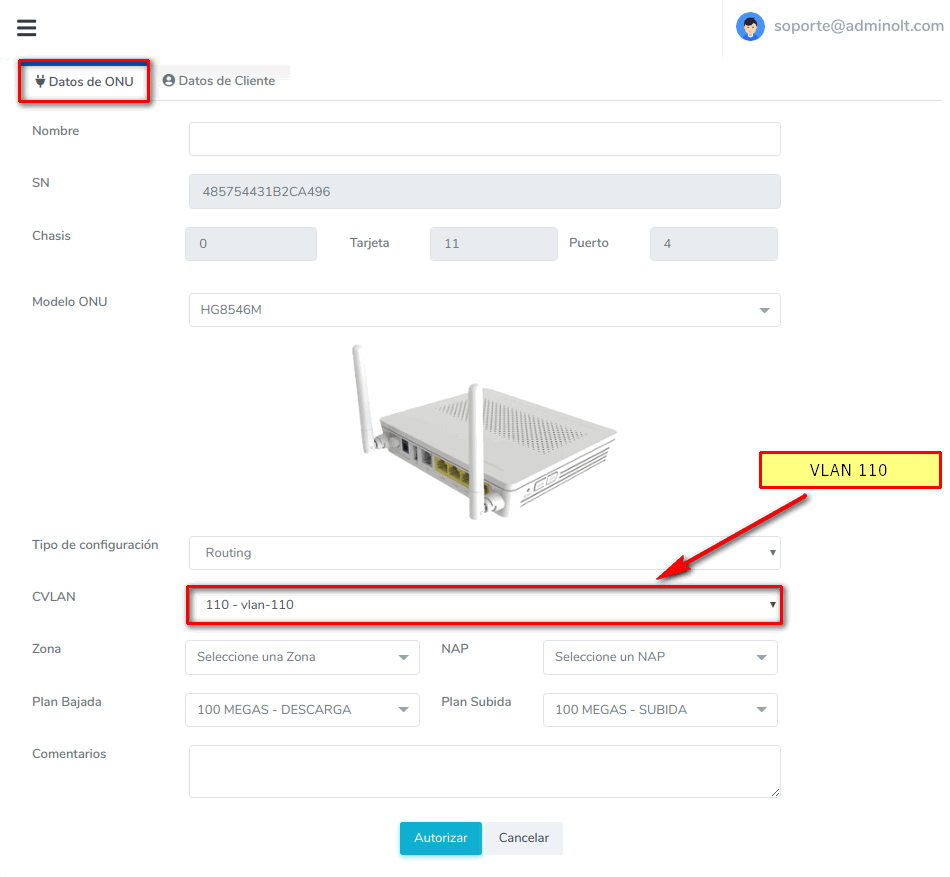The height and width of the screenshot is (877, 950).
Task: Focus the Nombre input field
Action: tap(484, 139)
